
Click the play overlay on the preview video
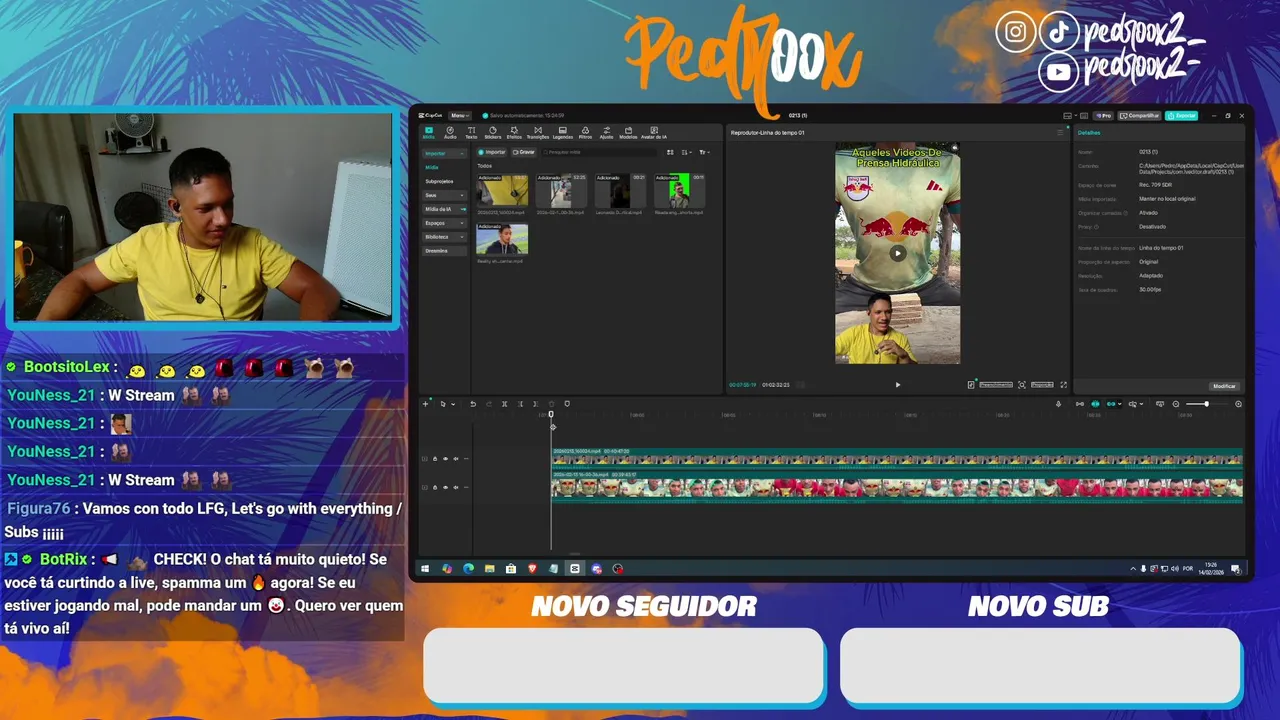(897, 253)
